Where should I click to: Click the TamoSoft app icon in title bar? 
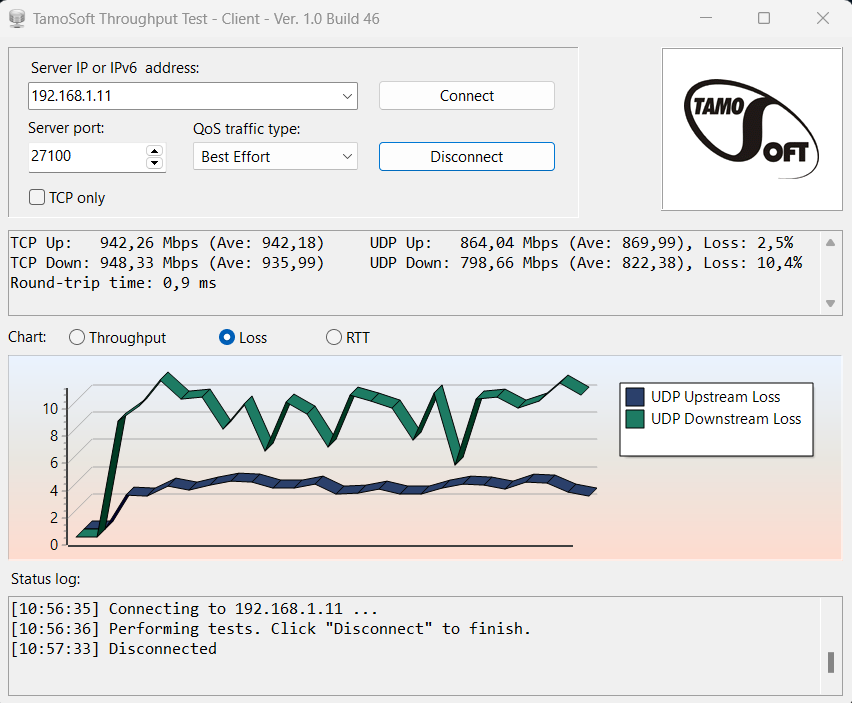pyautogui.click(x=17, y=18)
